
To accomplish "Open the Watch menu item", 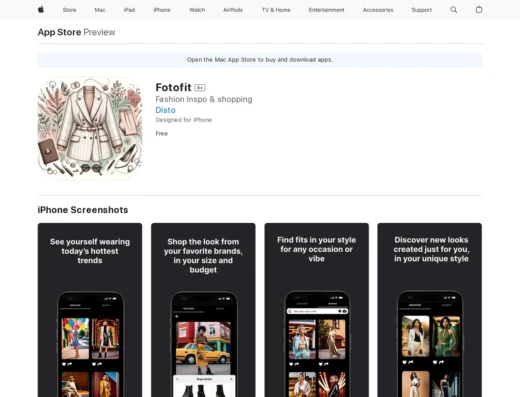I will click(197, 10).
